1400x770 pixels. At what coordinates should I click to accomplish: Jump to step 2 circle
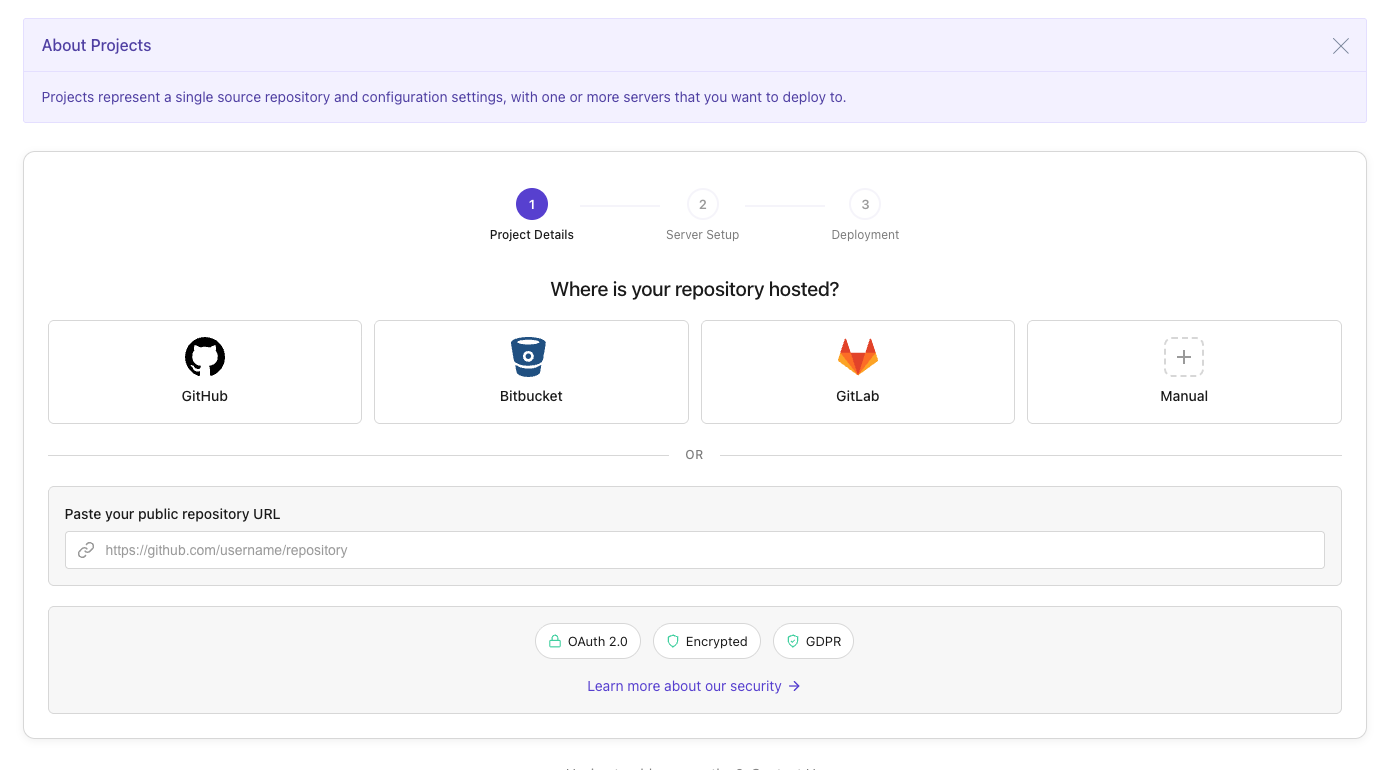(703, 204)
